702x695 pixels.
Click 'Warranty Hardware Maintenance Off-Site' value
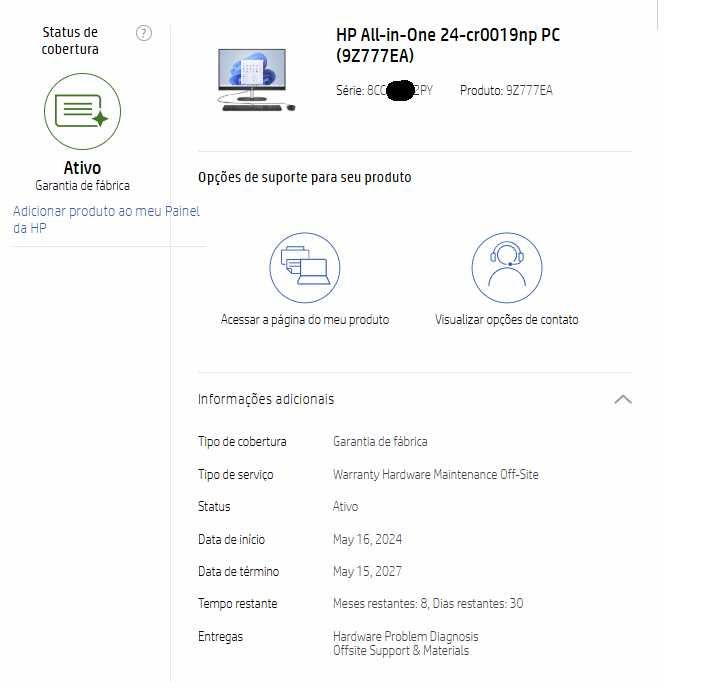tap(436, 474)
